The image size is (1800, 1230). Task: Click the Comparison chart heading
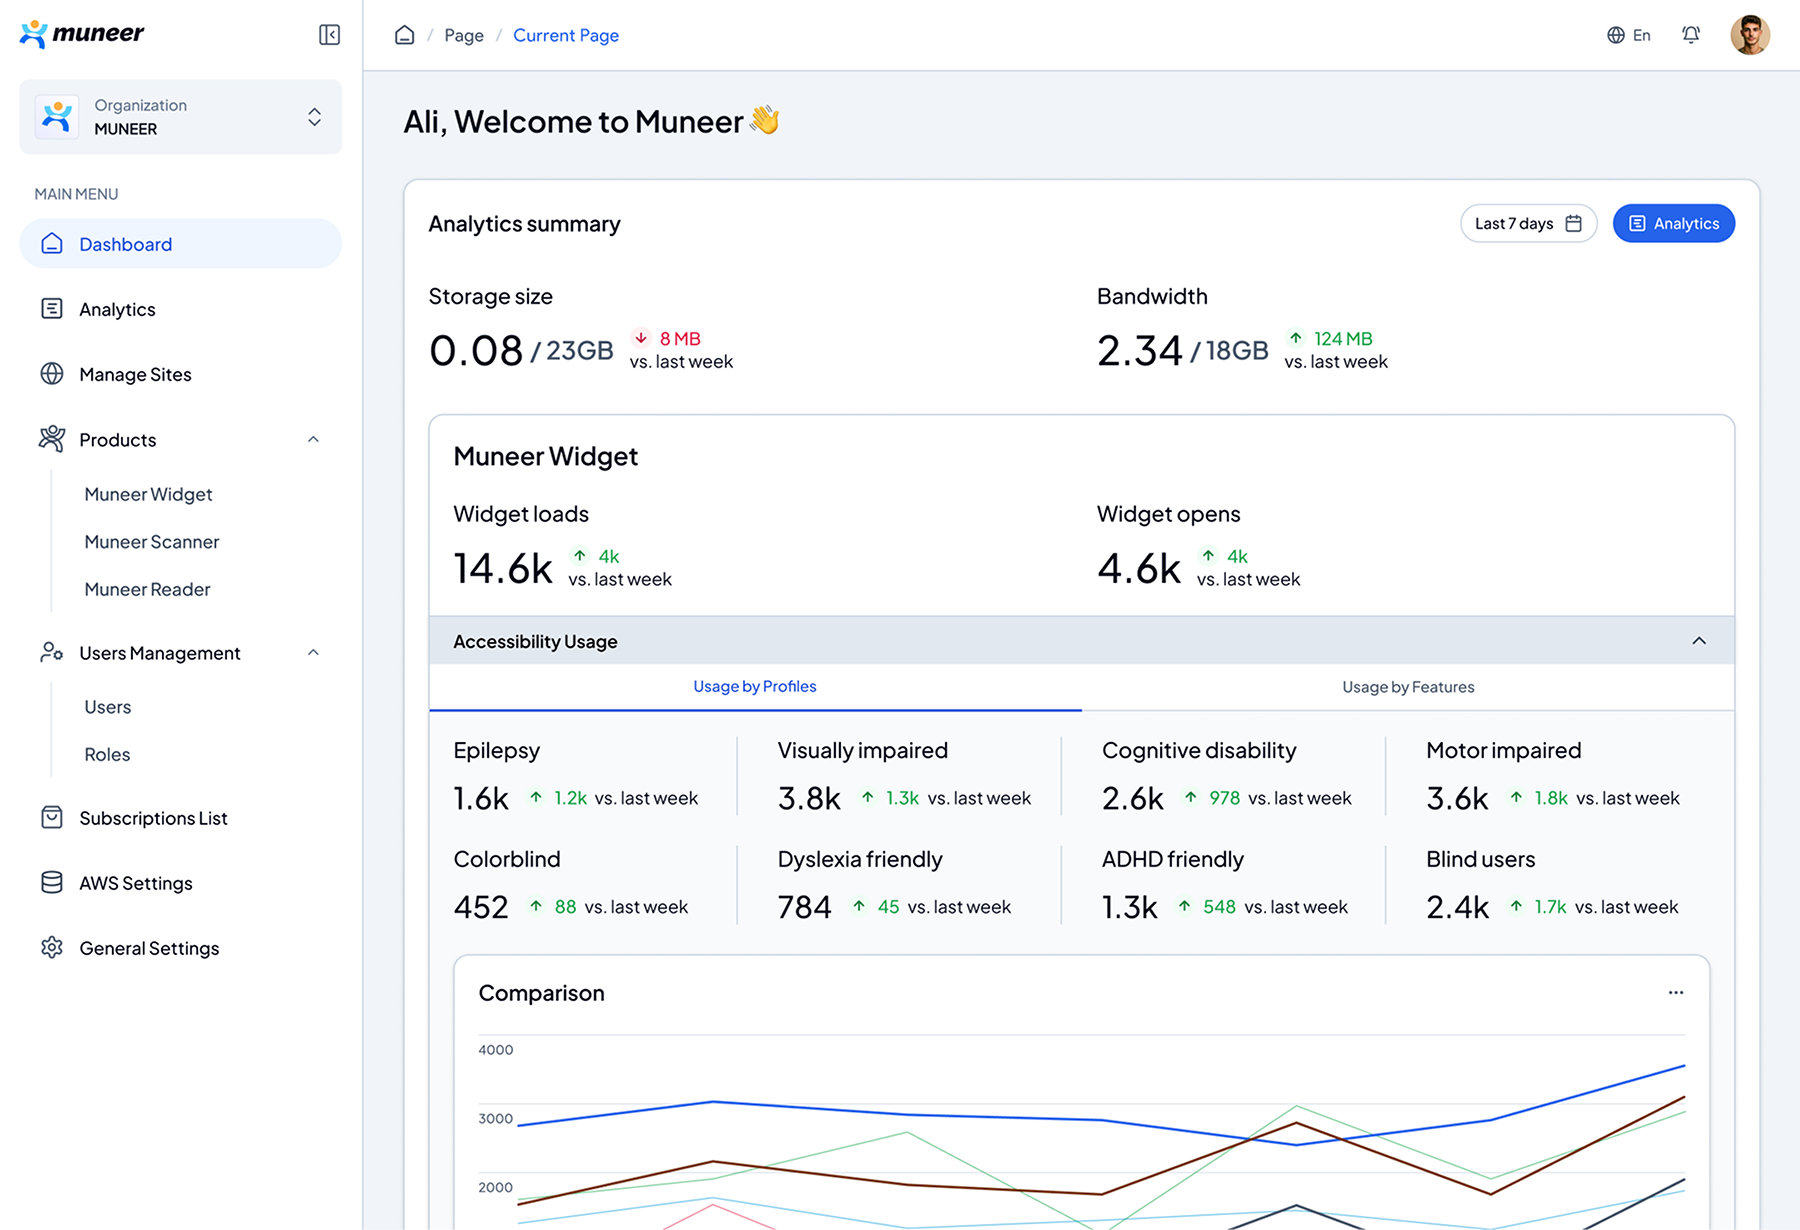point(542,993)
